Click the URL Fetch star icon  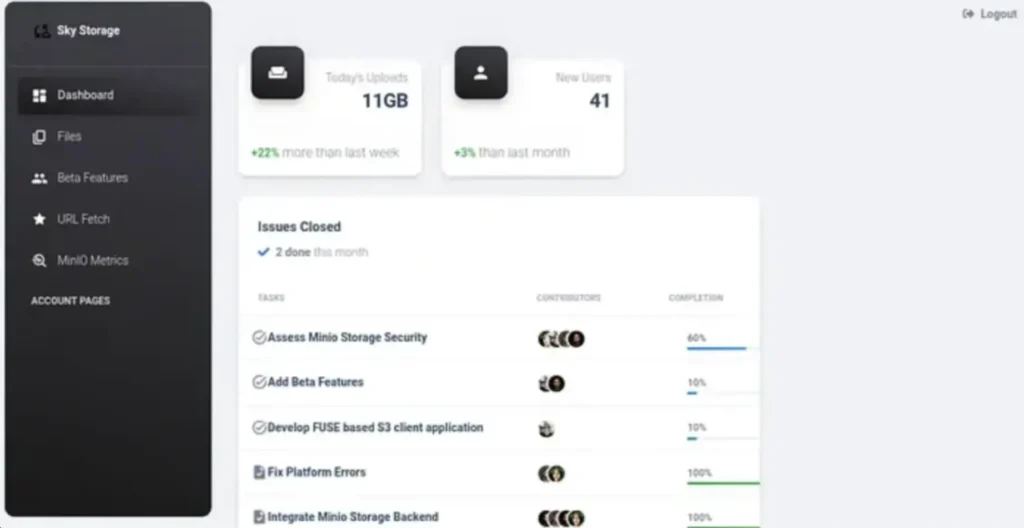tap(40, 219)
